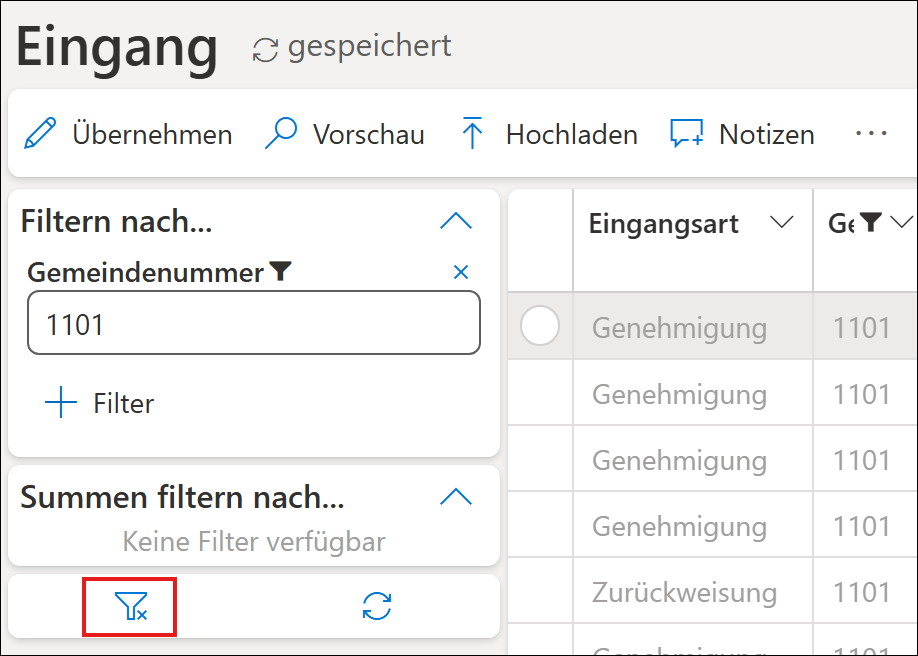Select the first Genehmigung row radio button
Viewport: 918px width, 656px height.
(540, 326)
